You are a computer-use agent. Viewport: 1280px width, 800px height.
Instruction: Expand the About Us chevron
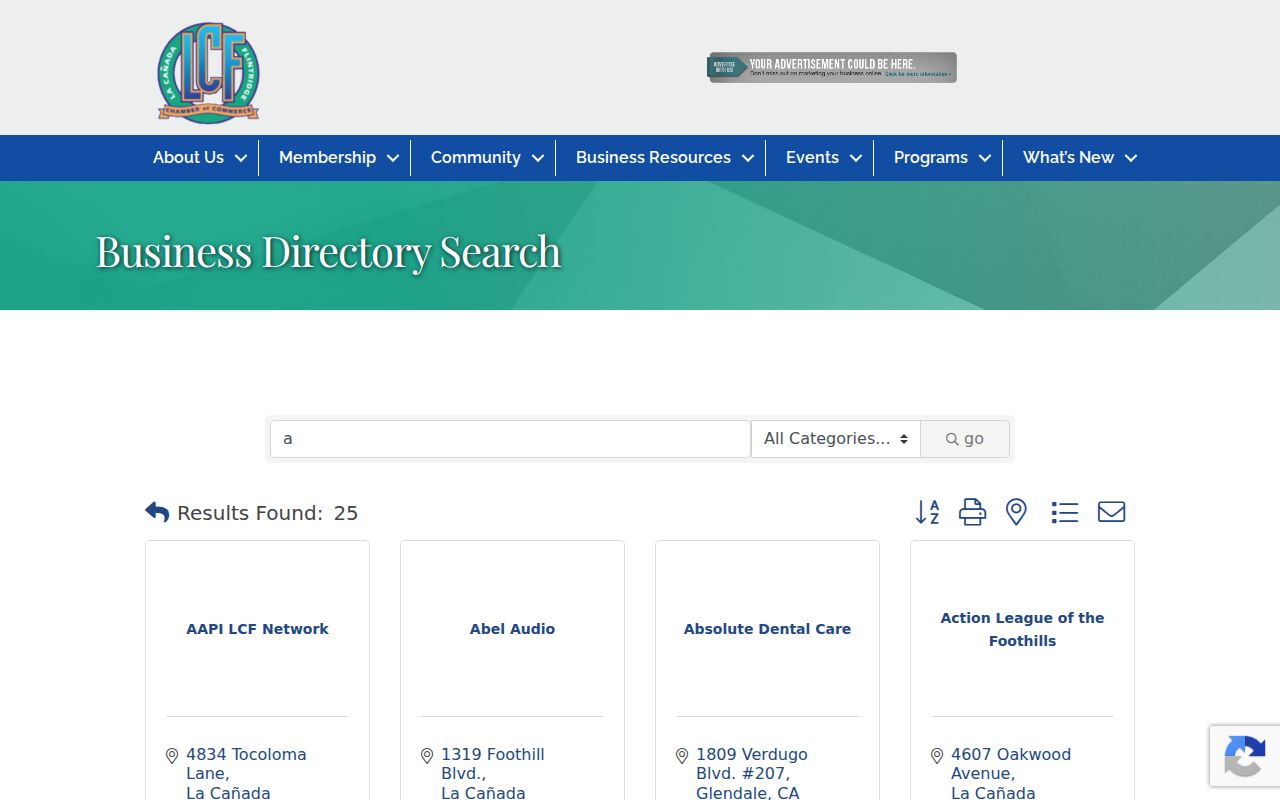click(x=241, y=158)
